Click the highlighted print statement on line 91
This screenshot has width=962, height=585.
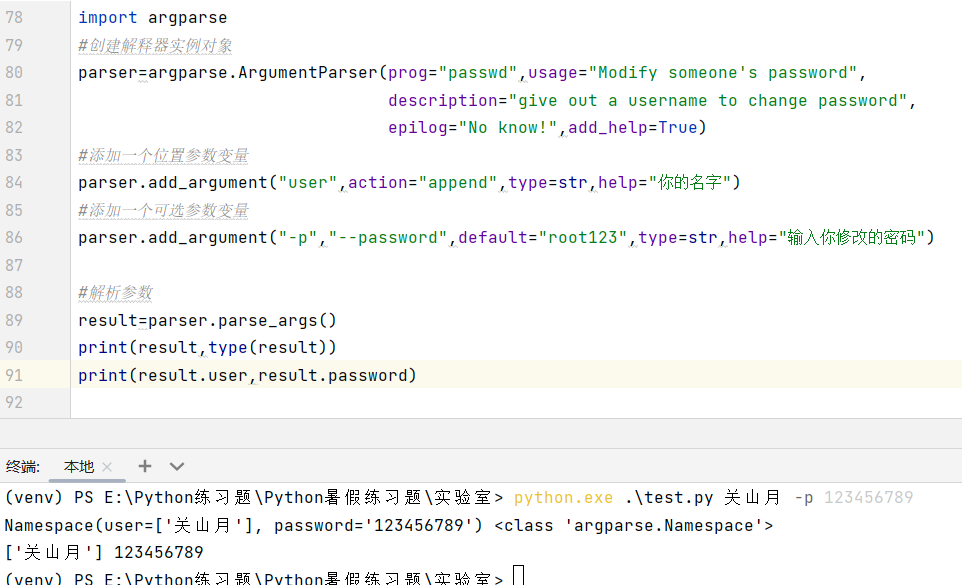pos(246,375)
